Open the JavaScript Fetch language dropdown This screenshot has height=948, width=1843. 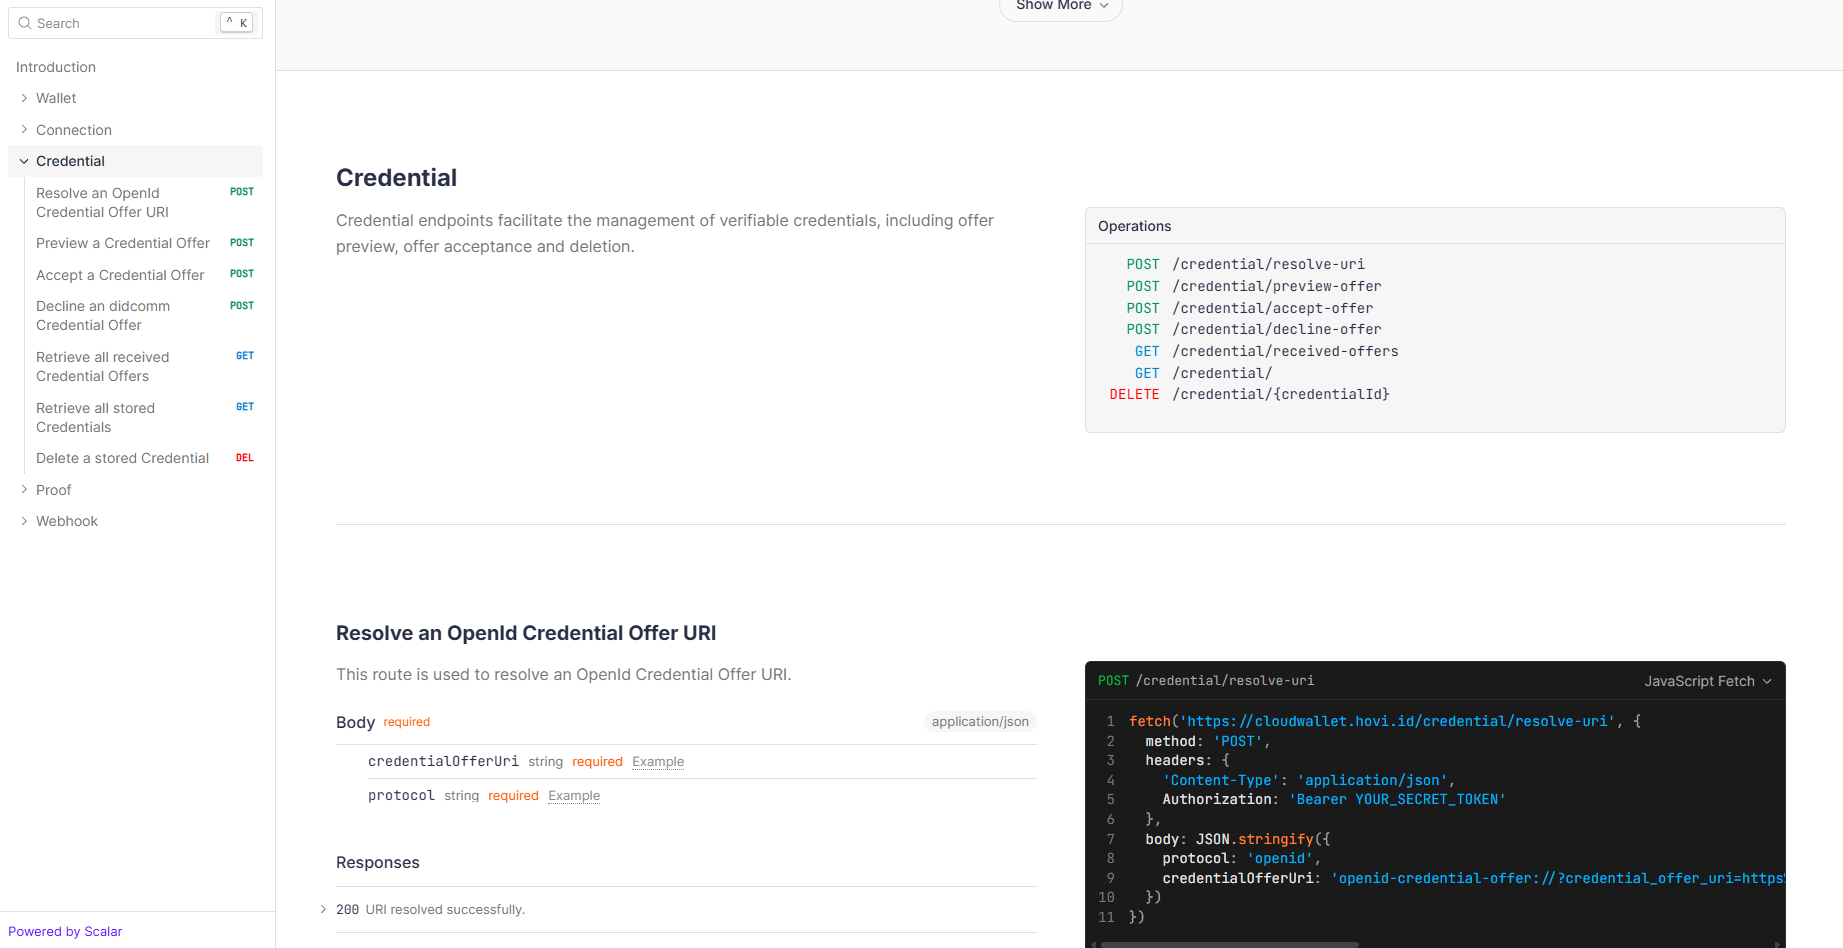tap(1707, 681)
